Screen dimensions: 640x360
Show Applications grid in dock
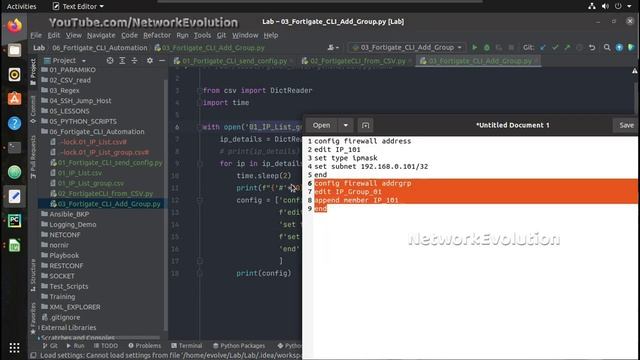pyautogui.click(x=14, y=347)
